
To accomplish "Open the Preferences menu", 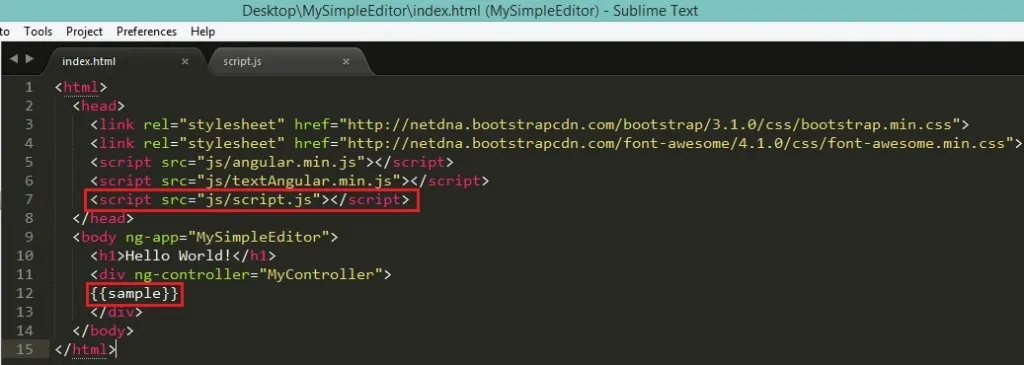I will click(x=146, y=31).
